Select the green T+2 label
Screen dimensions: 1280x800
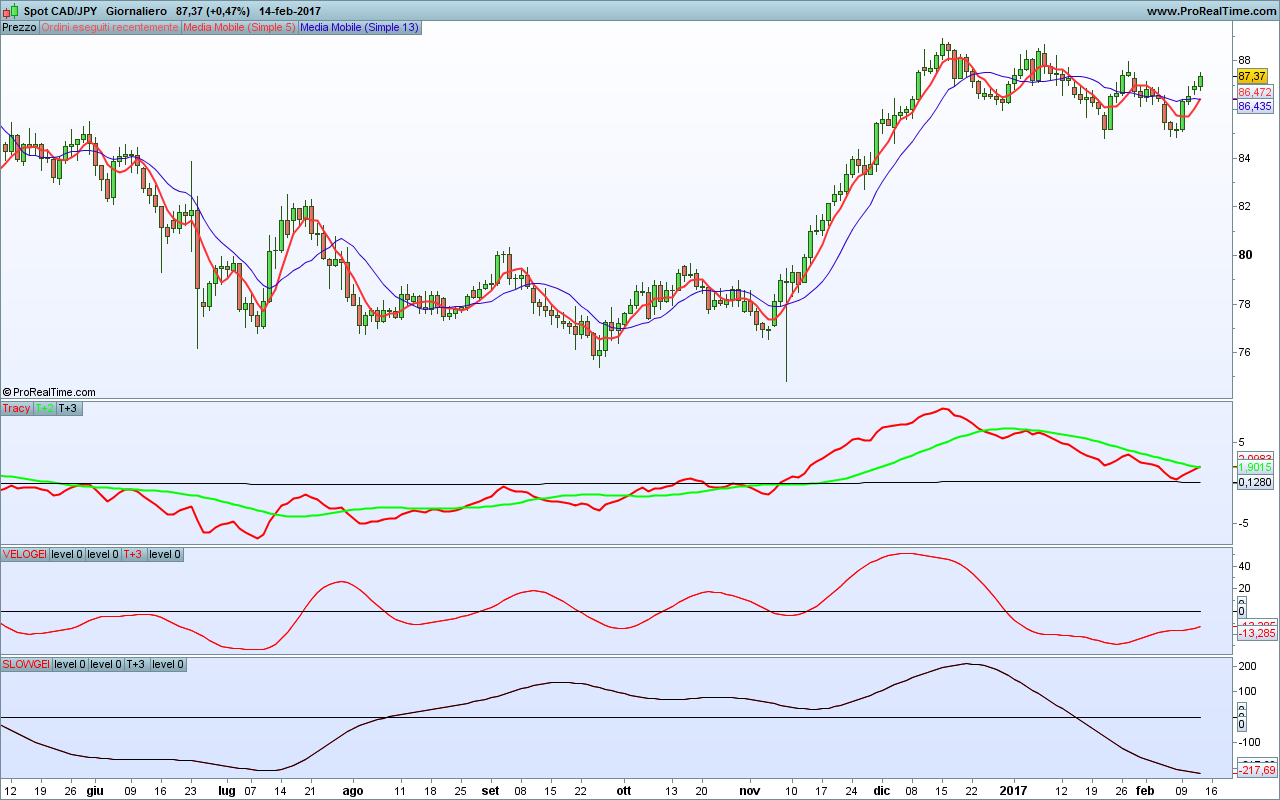(x=45, y=408)
